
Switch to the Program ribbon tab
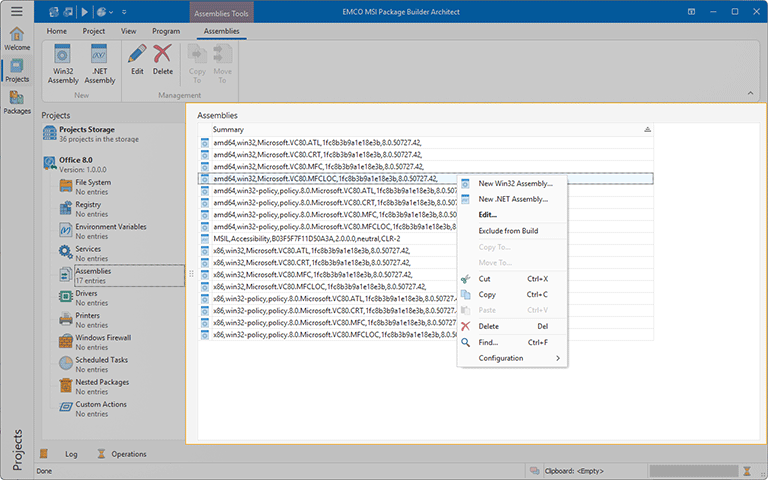click(166, 31)
